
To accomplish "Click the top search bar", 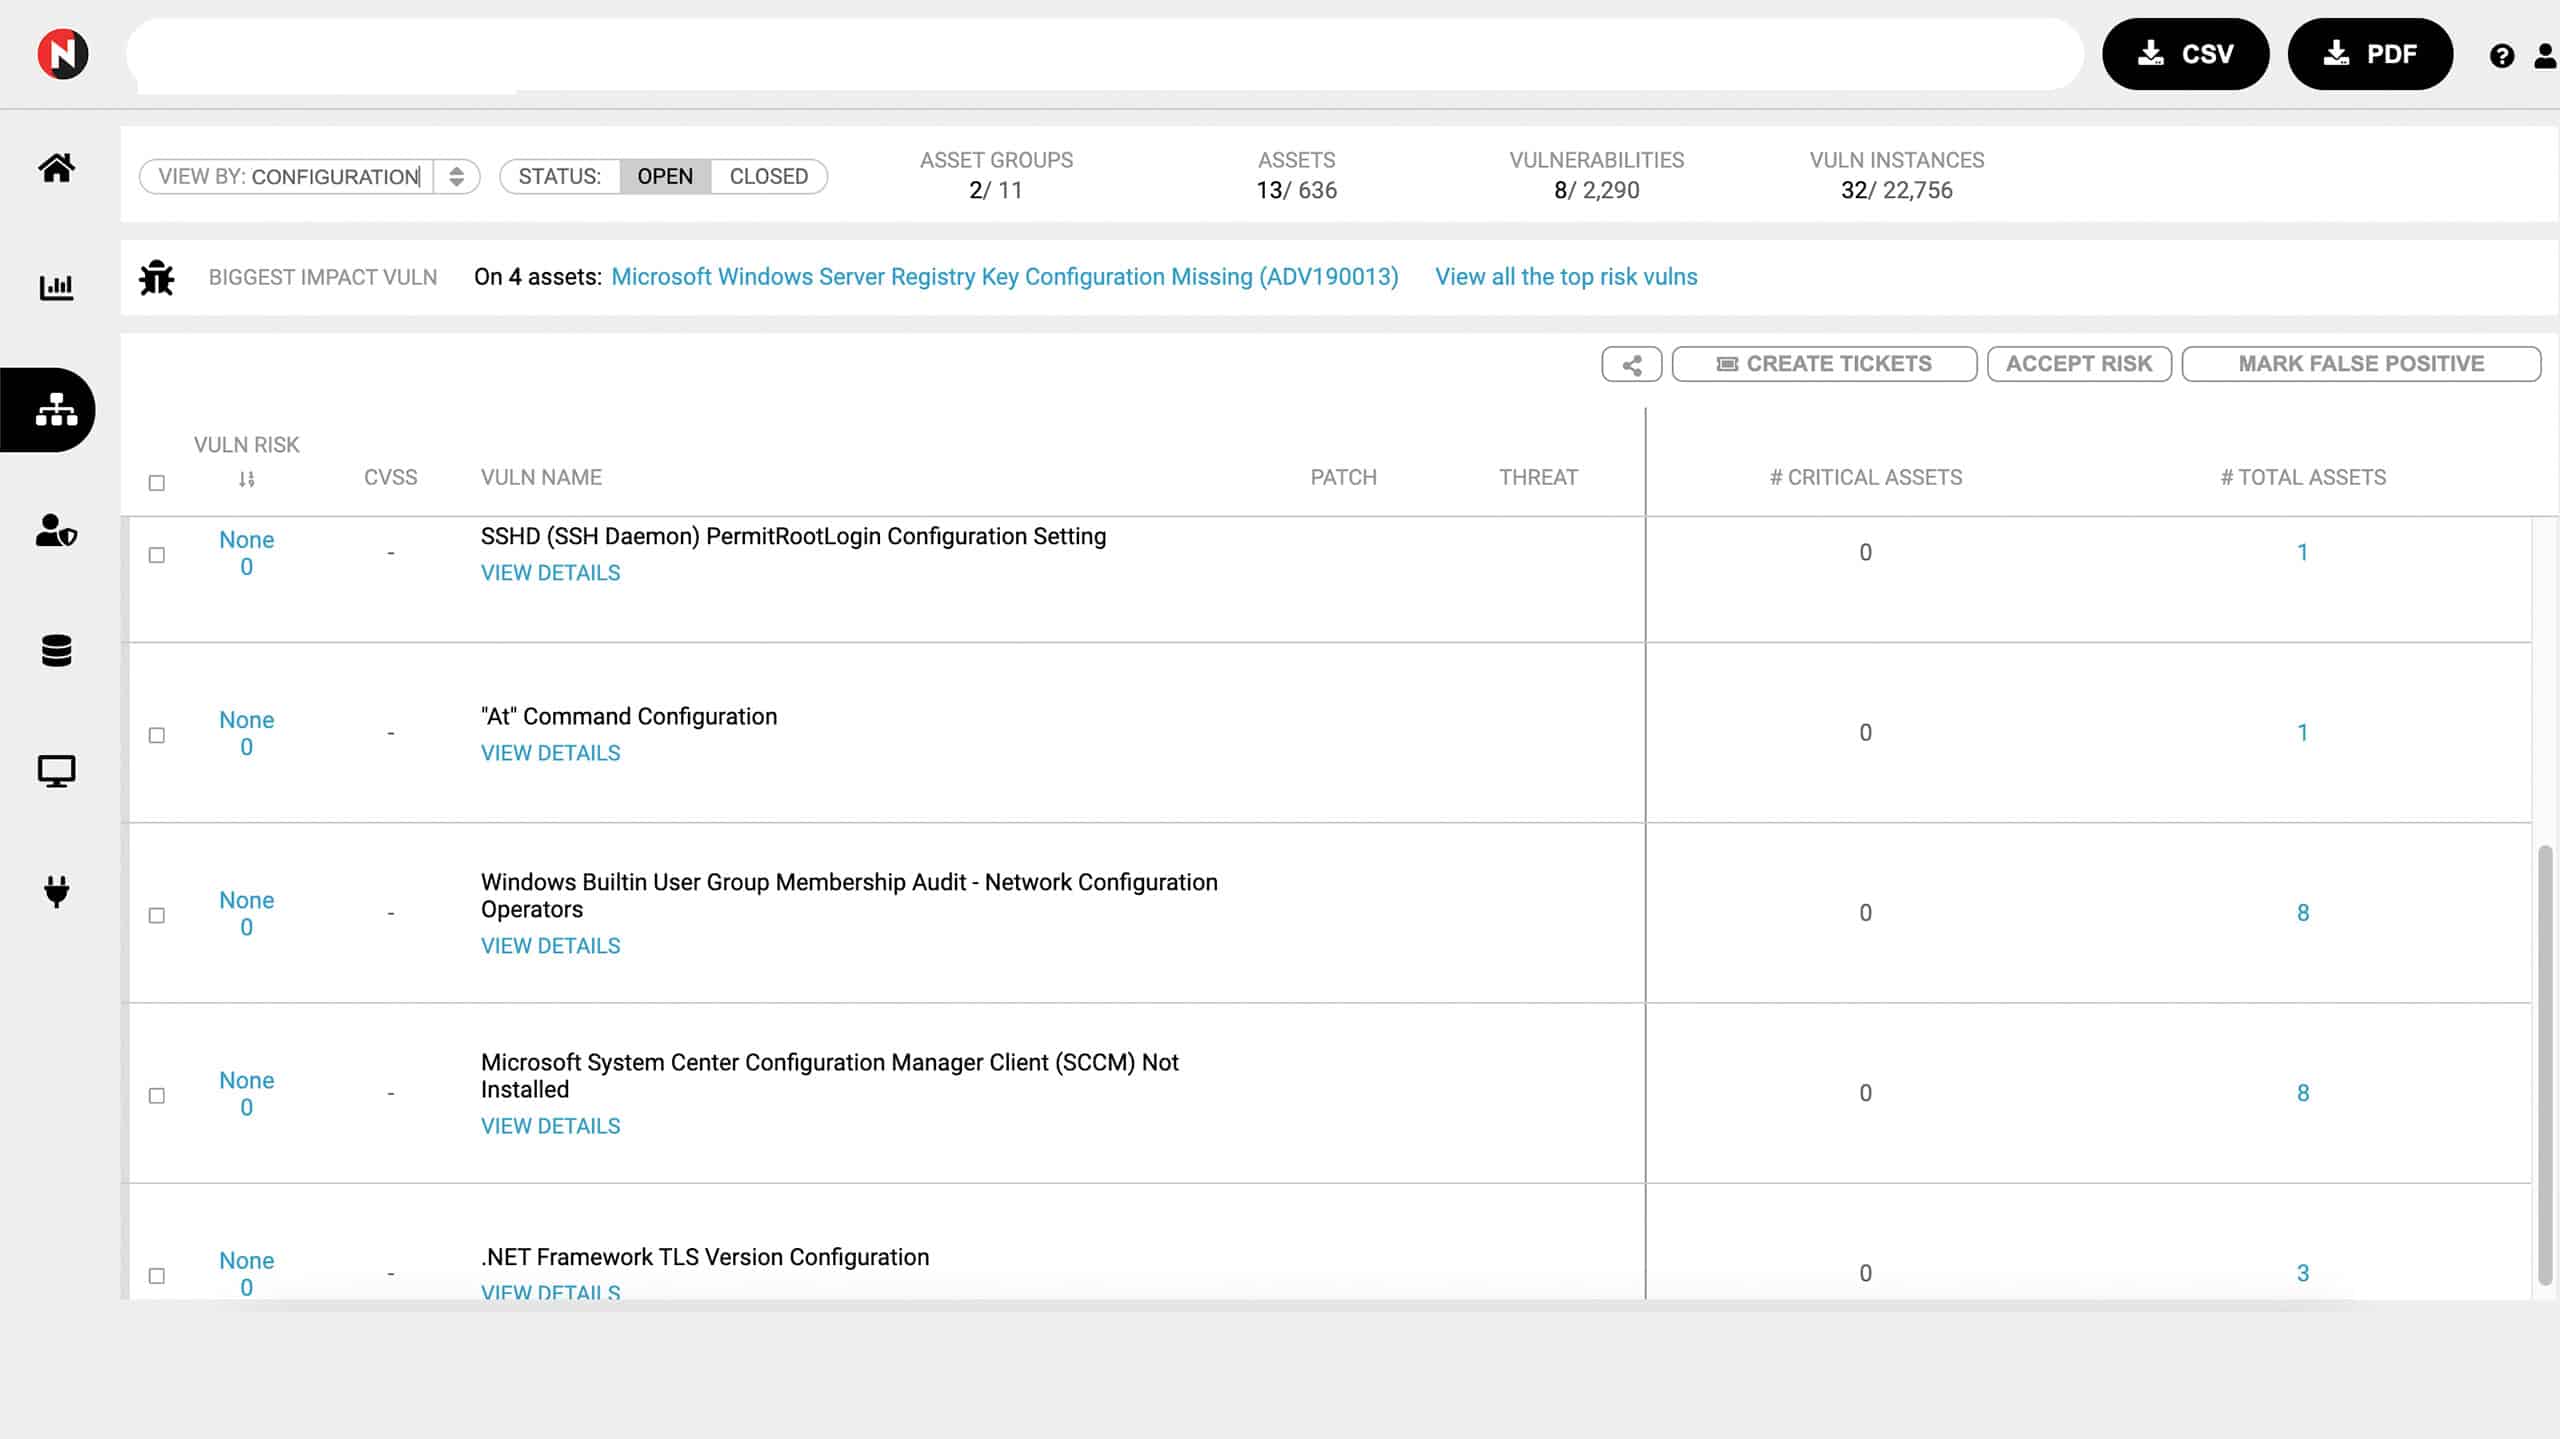I will pos(1105,54).
